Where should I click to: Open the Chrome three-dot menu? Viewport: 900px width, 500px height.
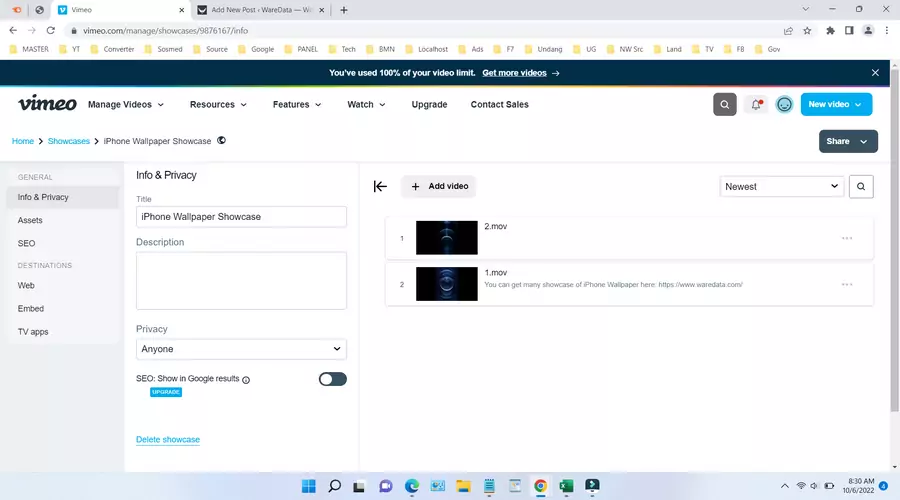pos(887,30)
